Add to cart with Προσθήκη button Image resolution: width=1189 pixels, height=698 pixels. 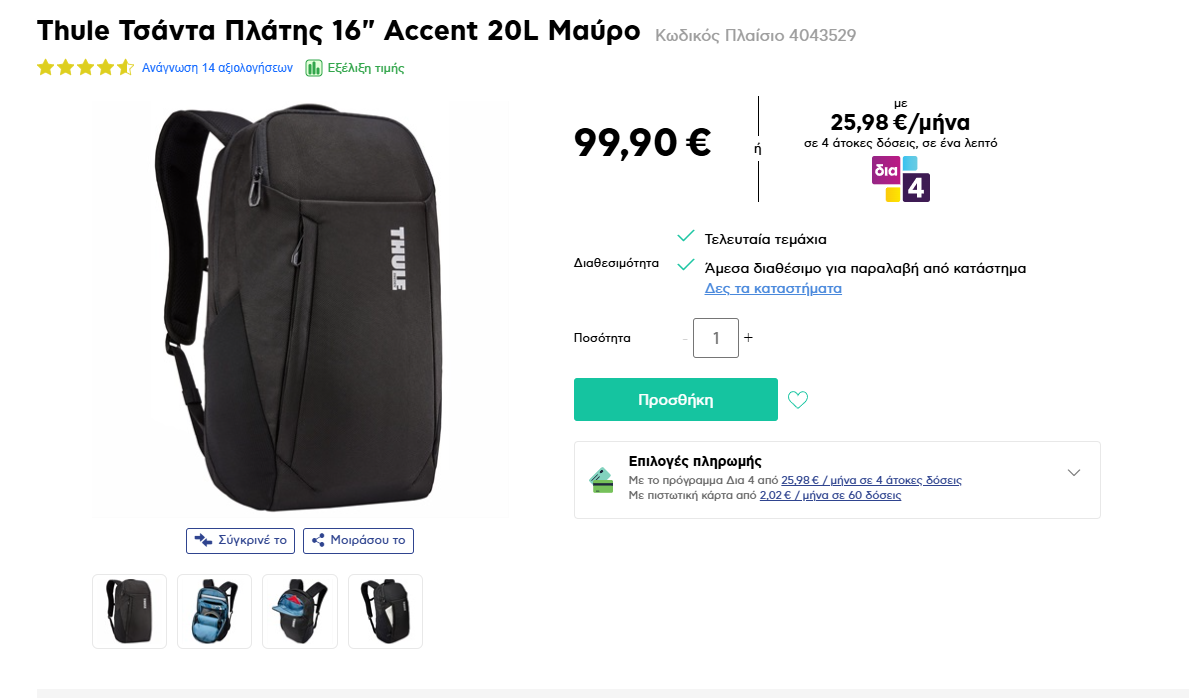[x=676, y=399]
